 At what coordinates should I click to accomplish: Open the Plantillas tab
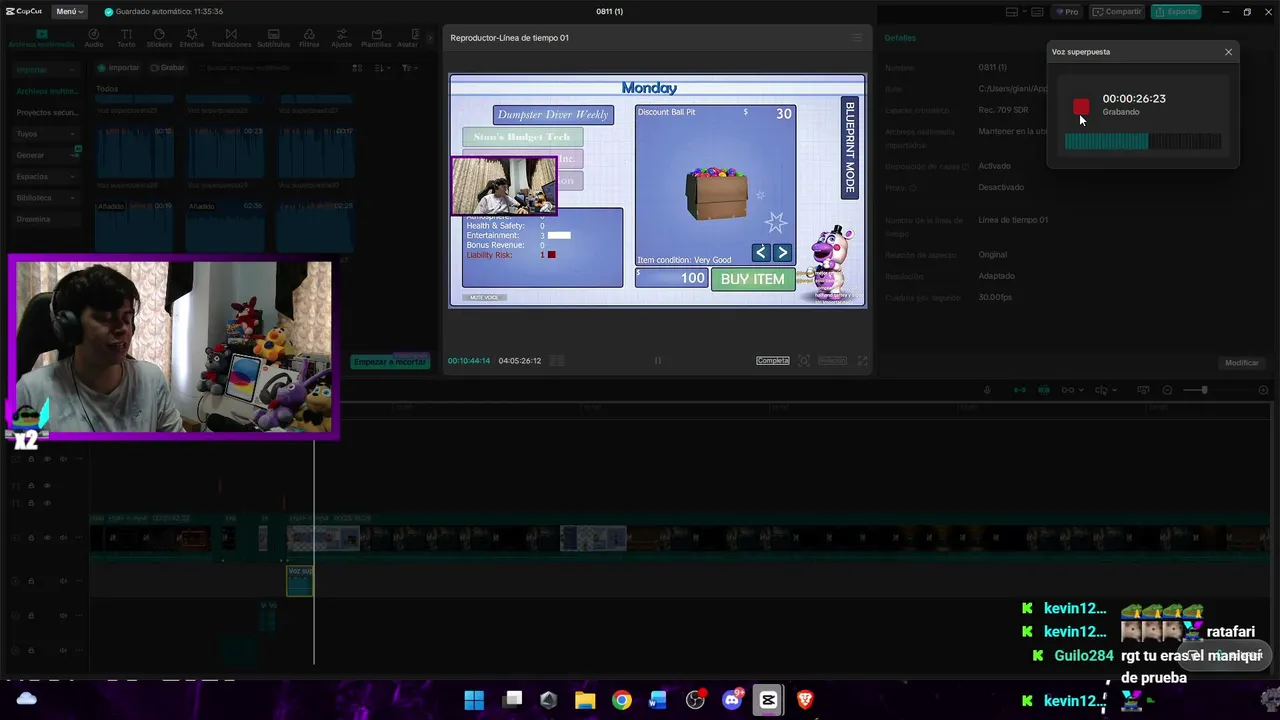pos(376,39)
